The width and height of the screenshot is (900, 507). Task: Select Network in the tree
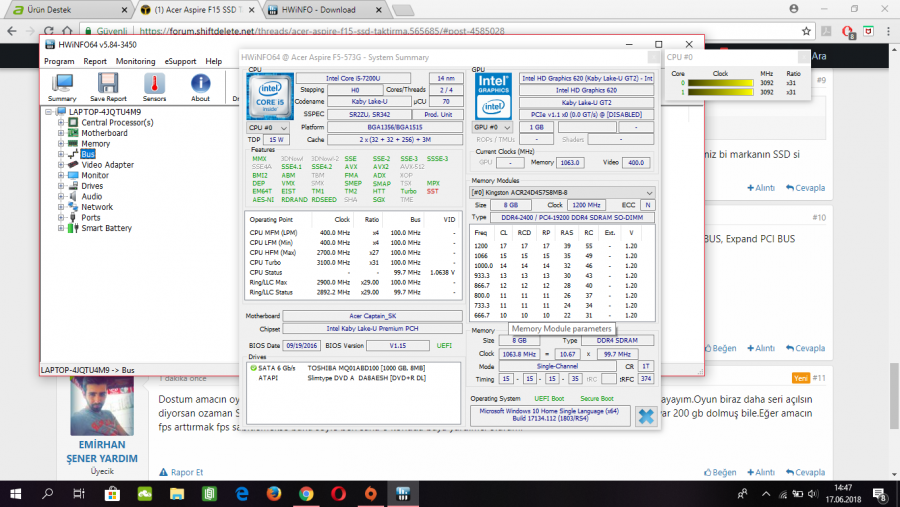[97, 207]
